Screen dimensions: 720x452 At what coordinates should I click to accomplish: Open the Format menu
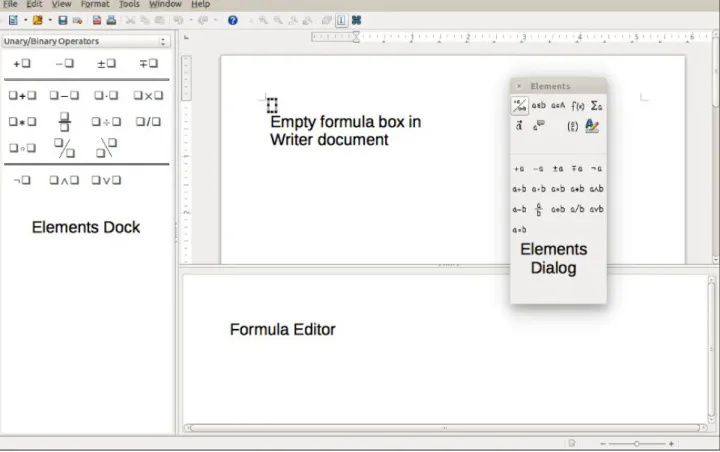tap(95, 4)
